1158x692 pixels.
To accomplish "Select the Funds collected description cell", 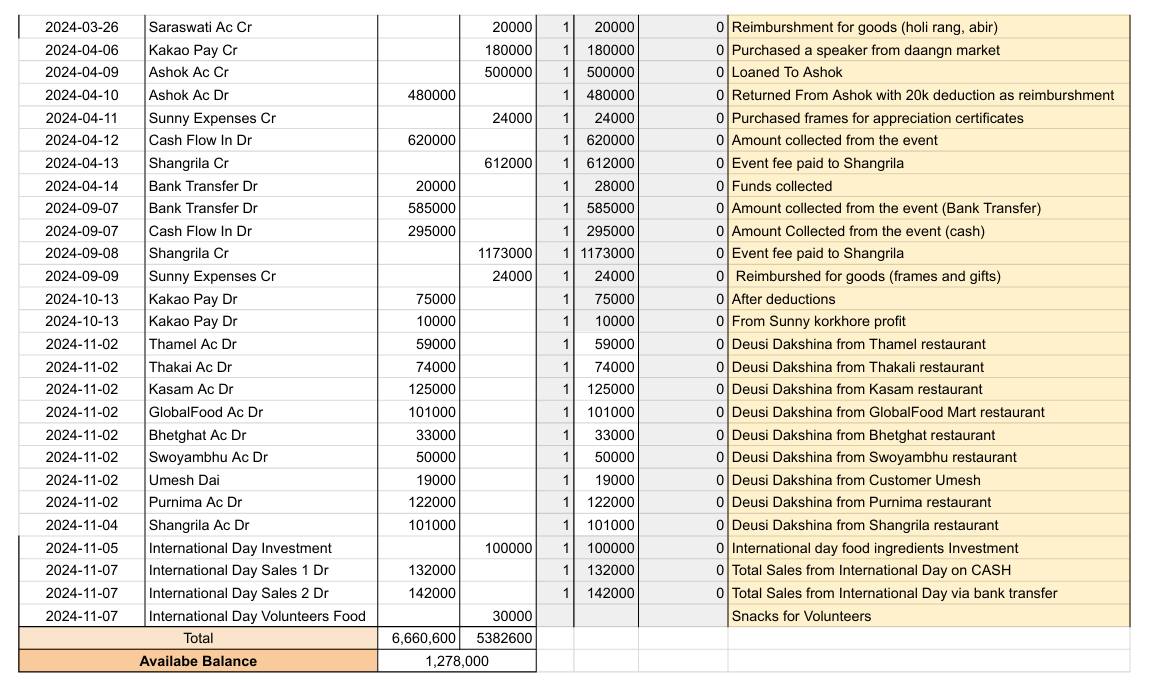I will [768, 185].
